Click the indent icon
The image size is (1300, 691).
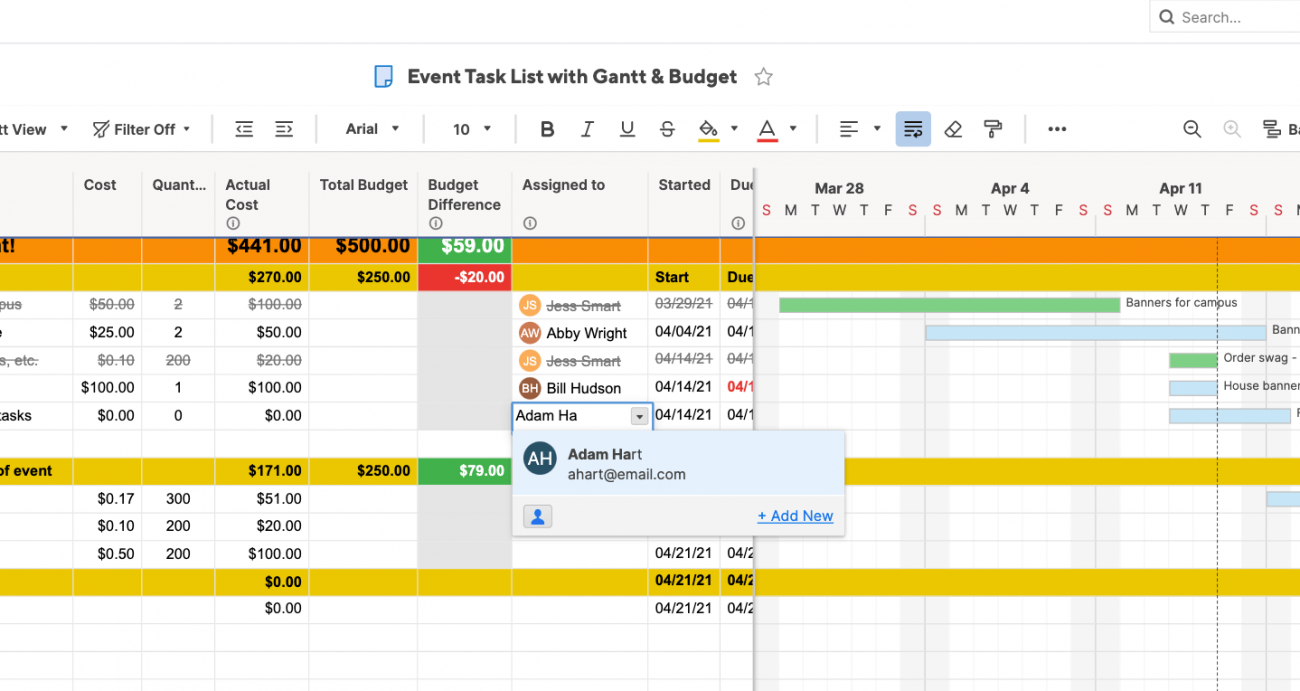tap(284, 129)
